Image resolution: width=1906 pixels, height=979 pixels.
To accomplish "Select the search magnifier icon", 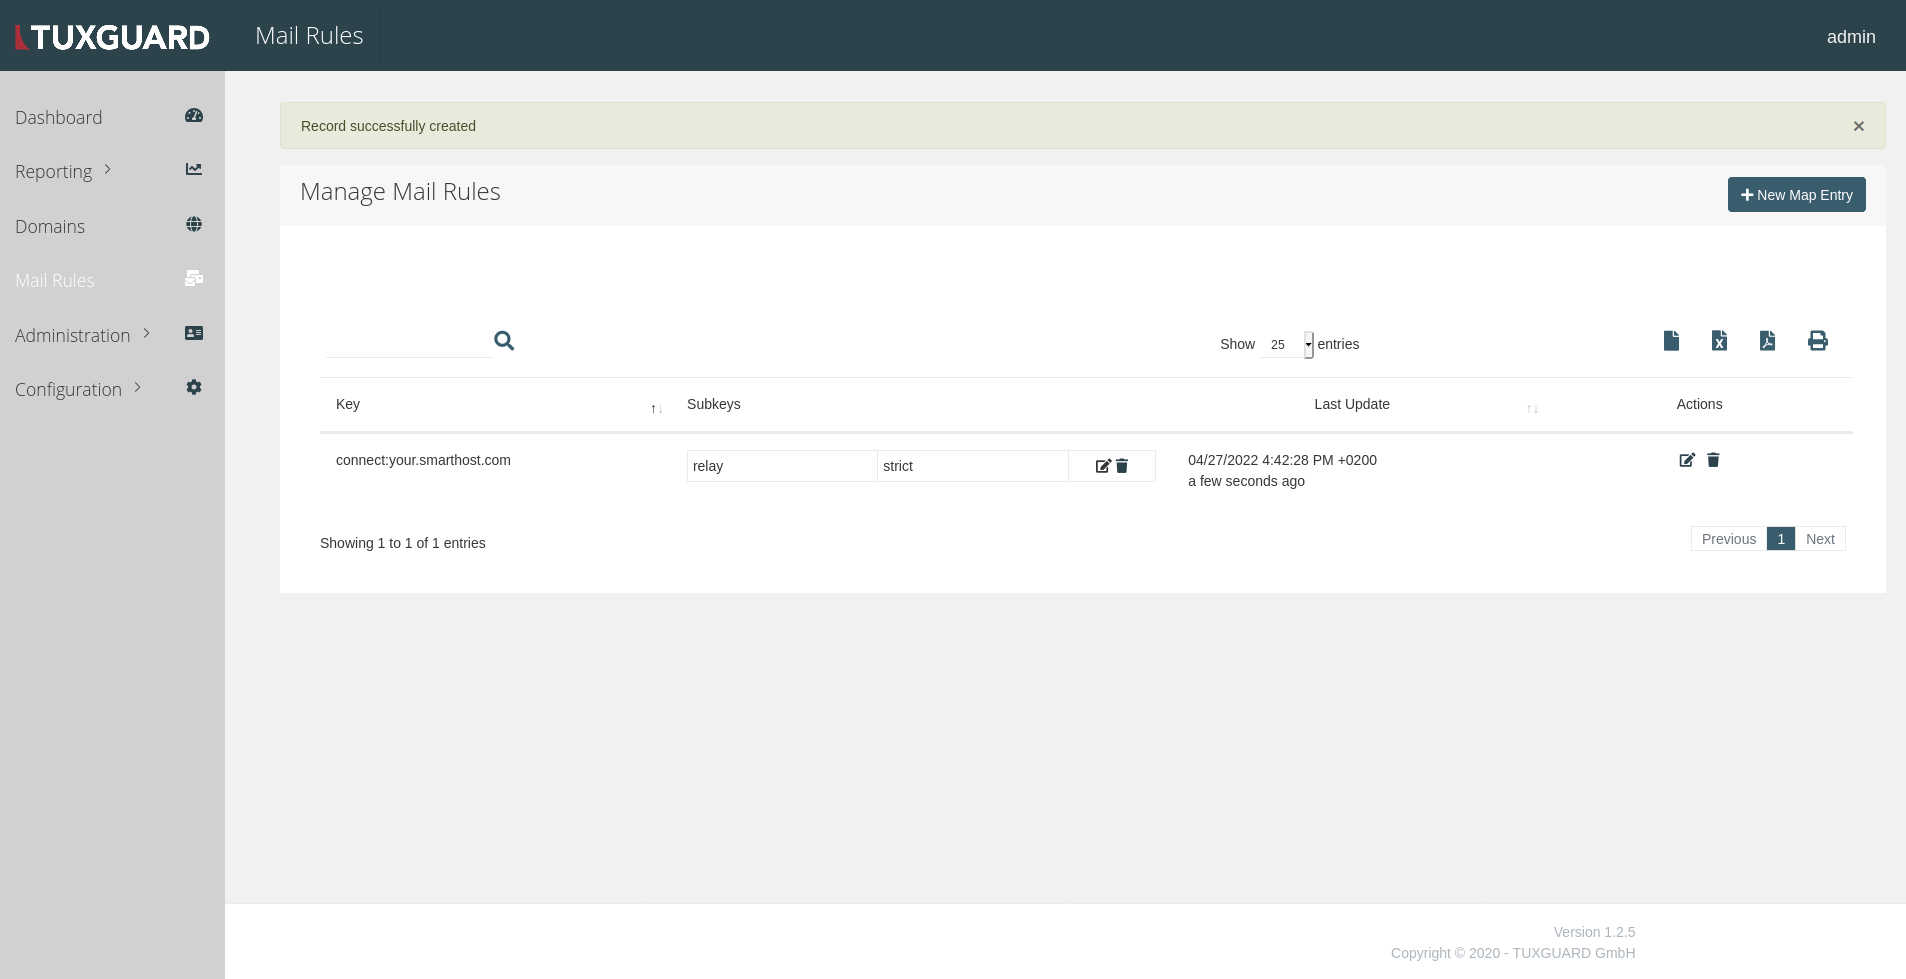I will point(504,340).
